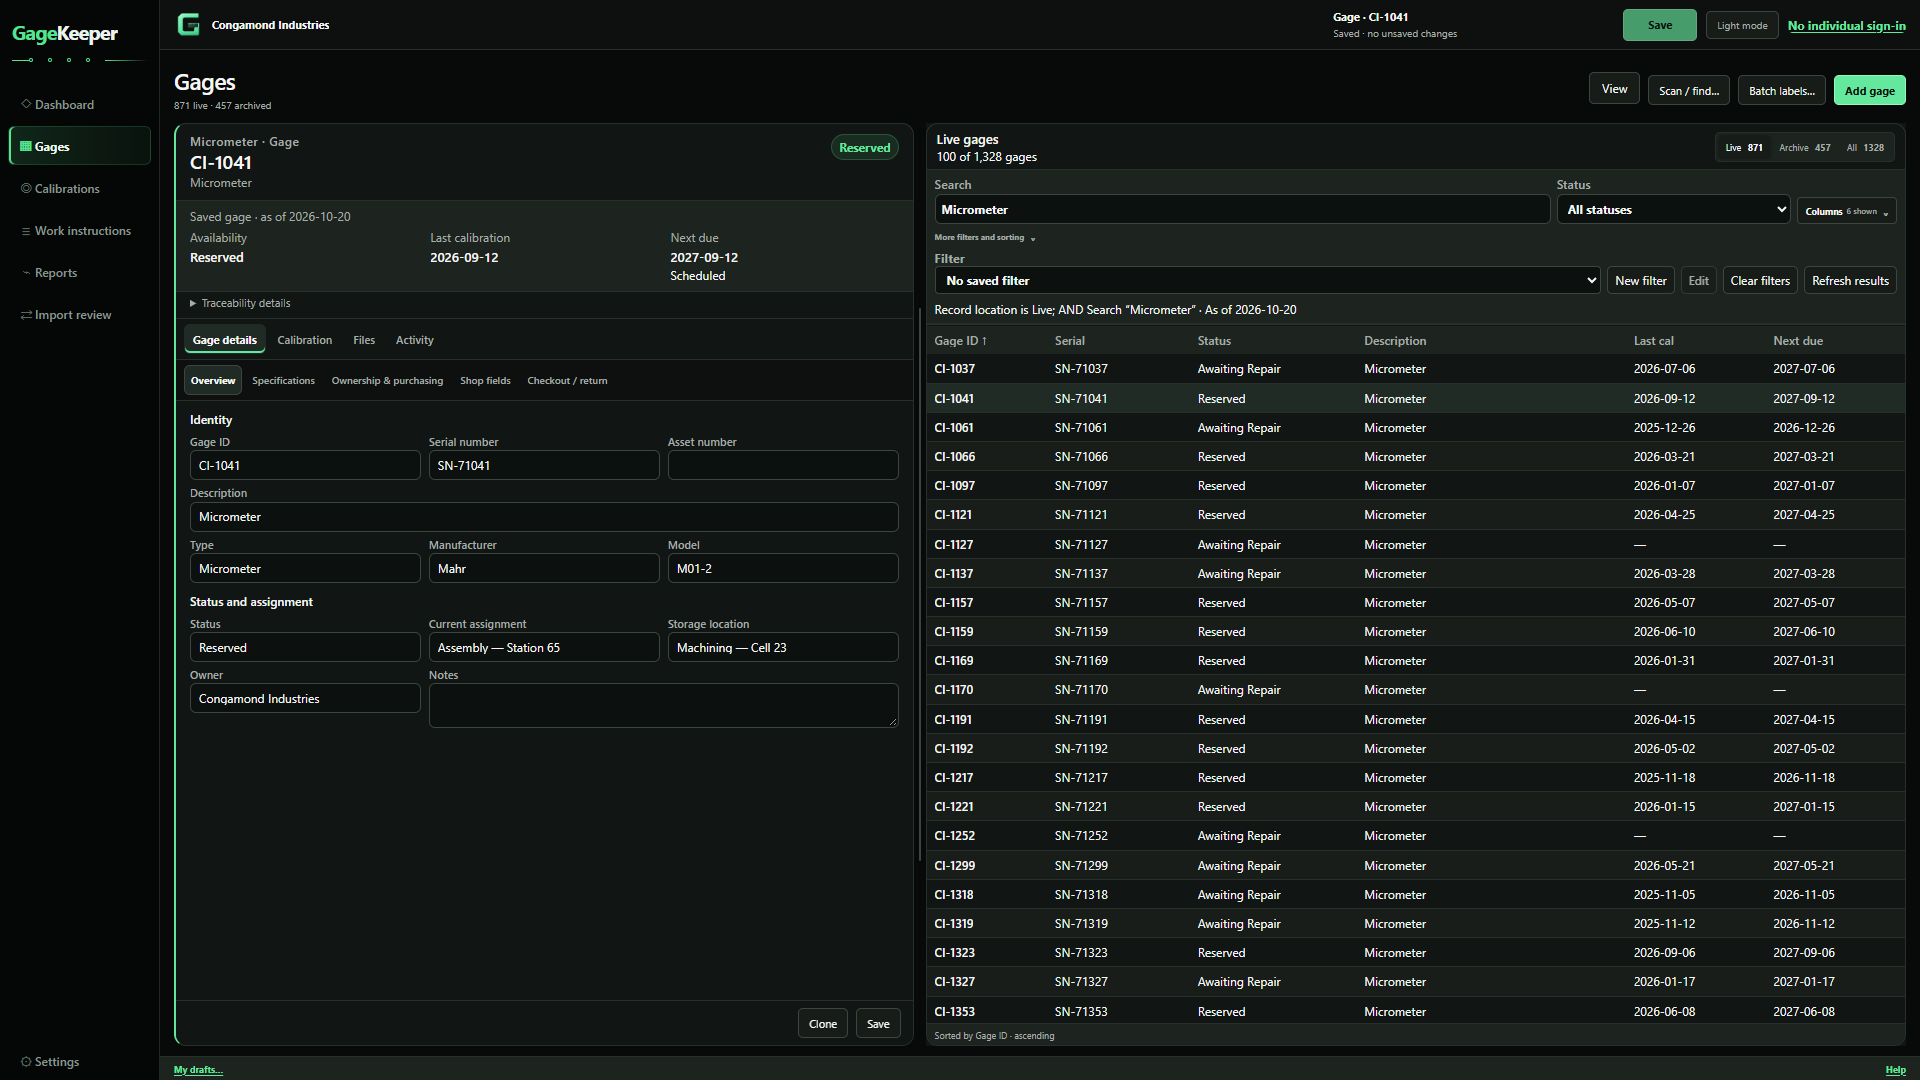Viewport: 1920px width, 1080px height.
Task: Open the Columns 6 shown dropdown
Action: 1846,211
